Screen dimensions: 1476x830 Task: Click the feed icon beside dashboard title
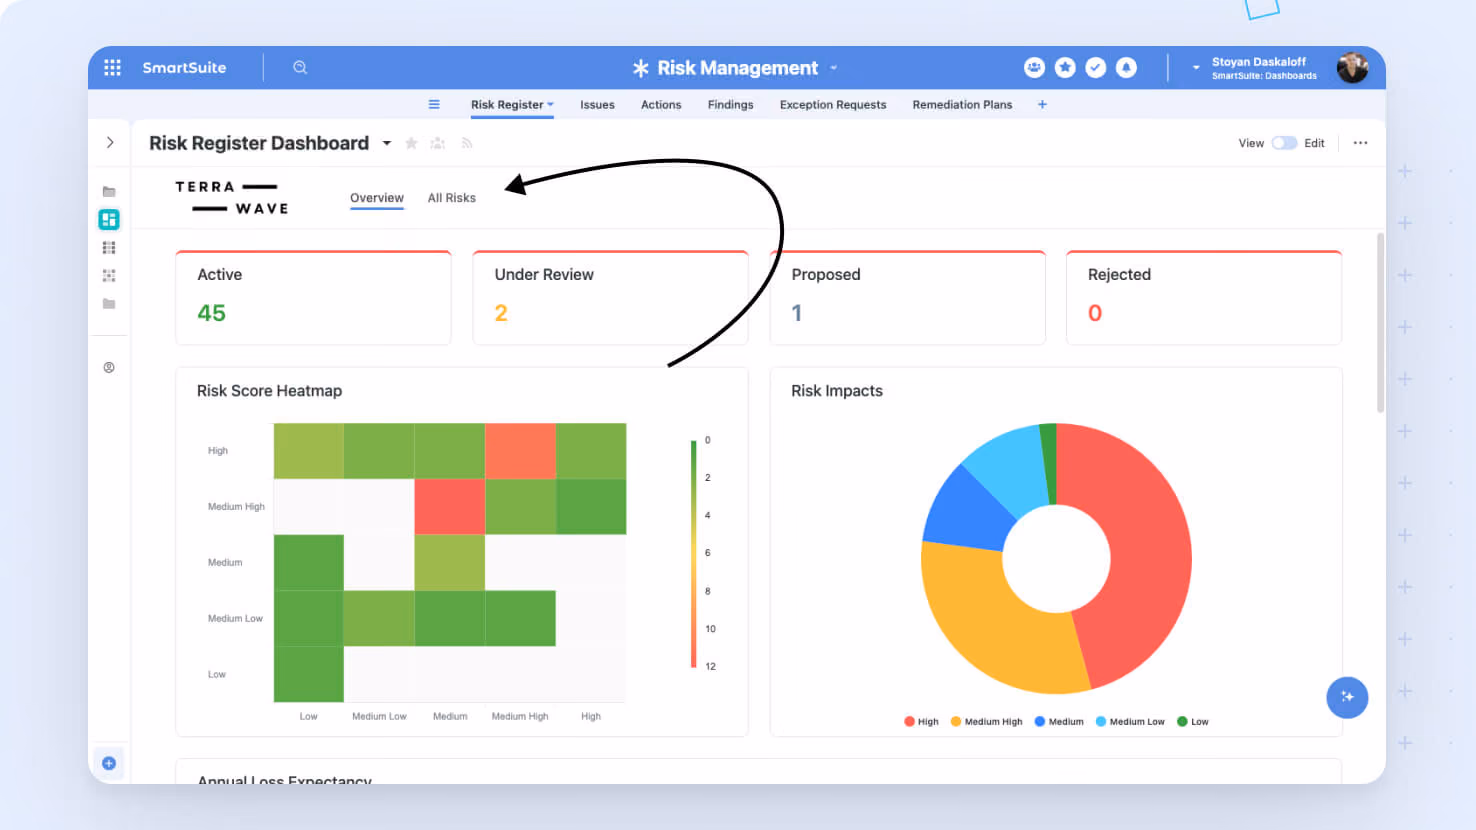pos(467,143)
